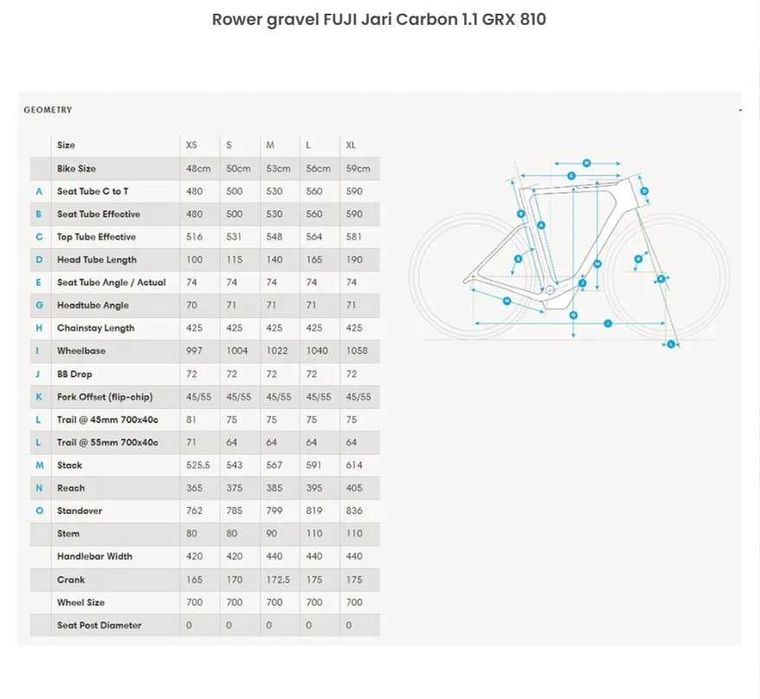Image resolution: width=760 pixels, height=699 pixels.
Task: Click the GEOMETRY section heading
Action: pyautogui.click(x=48, y=110)
